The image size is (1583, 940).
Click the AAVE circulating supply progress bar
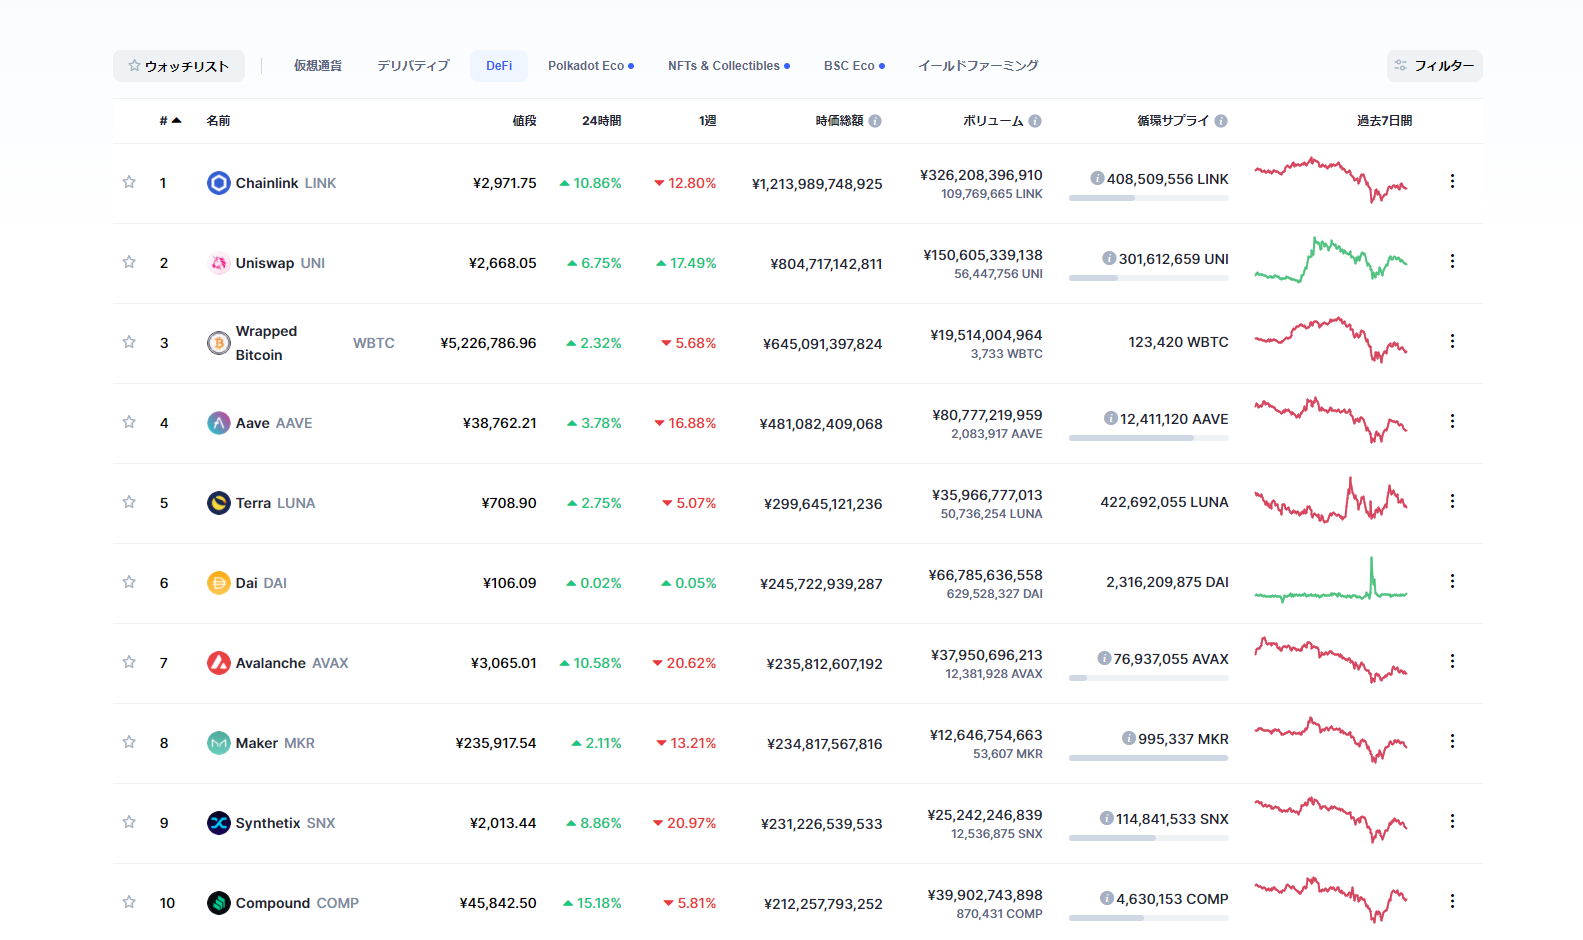1149,438
